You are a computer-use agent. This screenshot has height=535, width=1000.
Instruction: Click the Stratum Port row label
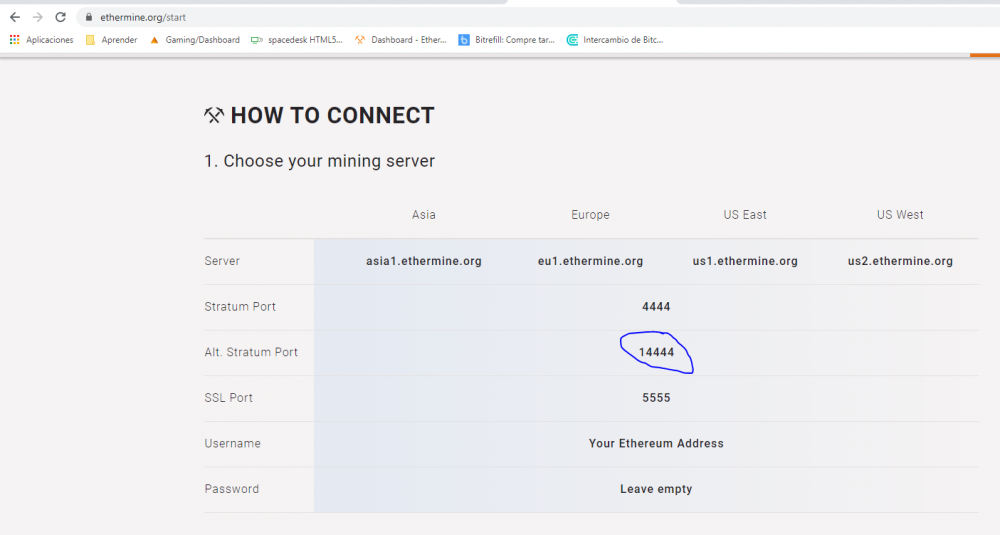(240, 307)
